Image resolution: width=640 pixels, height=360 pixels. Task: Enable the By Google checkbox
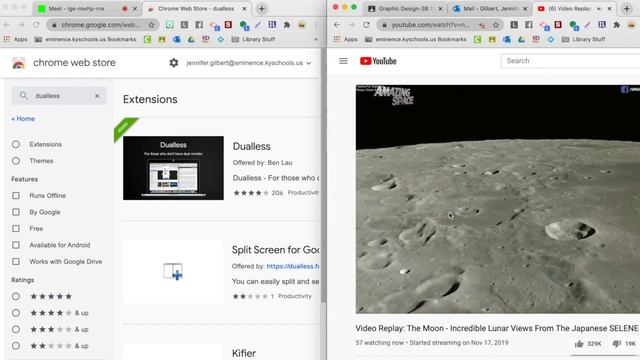[x=16, y=212]
